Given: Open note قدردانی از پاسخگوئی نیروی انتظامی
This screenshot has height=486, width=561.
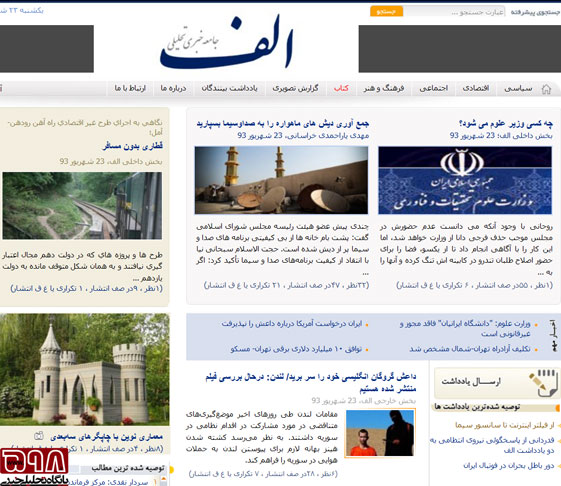Looking at the screenshot, I should click(492, 445).
